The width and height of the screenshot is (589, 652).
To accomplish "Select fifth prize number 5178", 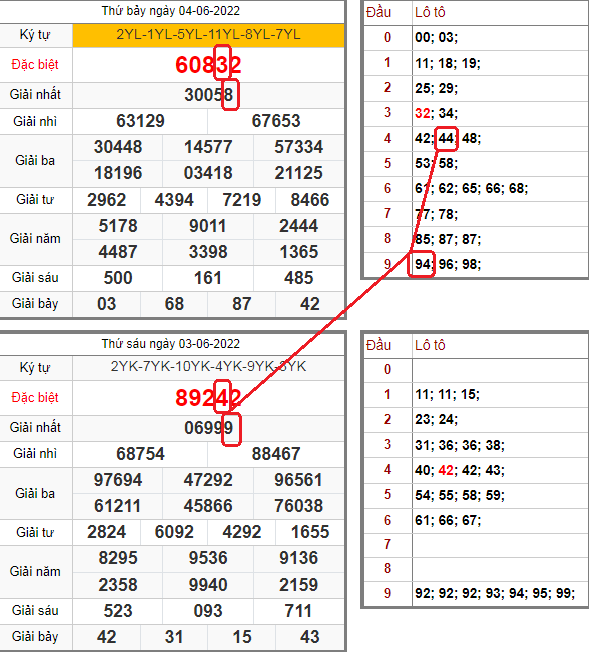I will pos(118,226).
